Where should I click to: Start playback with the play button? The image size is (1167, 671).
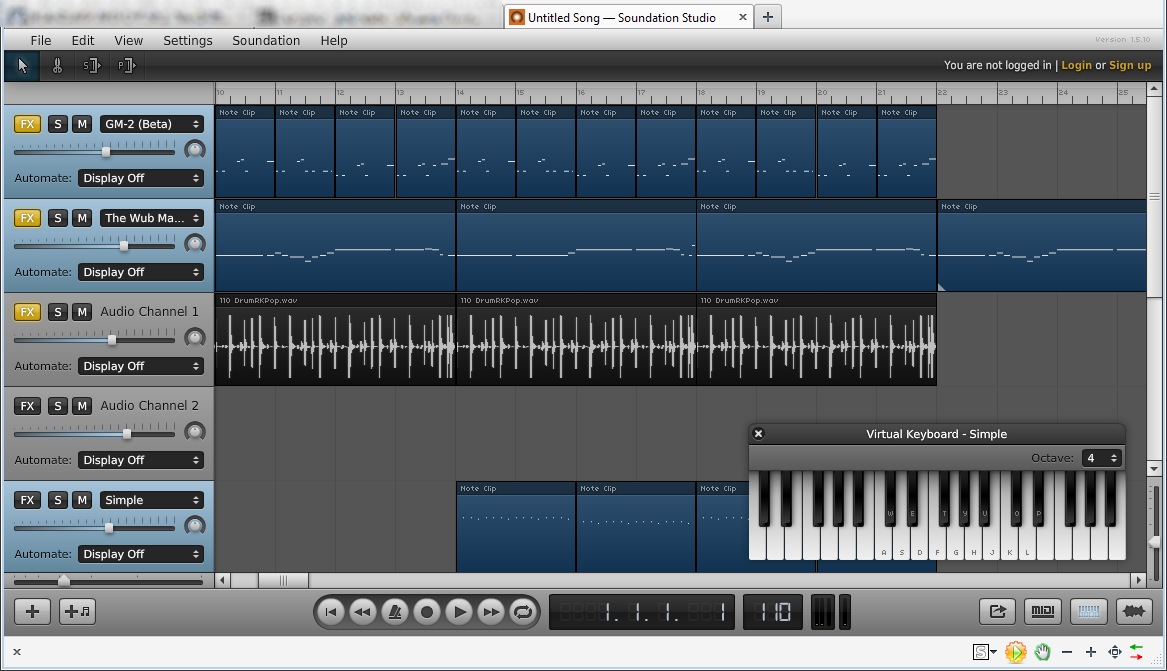(459, 612)
